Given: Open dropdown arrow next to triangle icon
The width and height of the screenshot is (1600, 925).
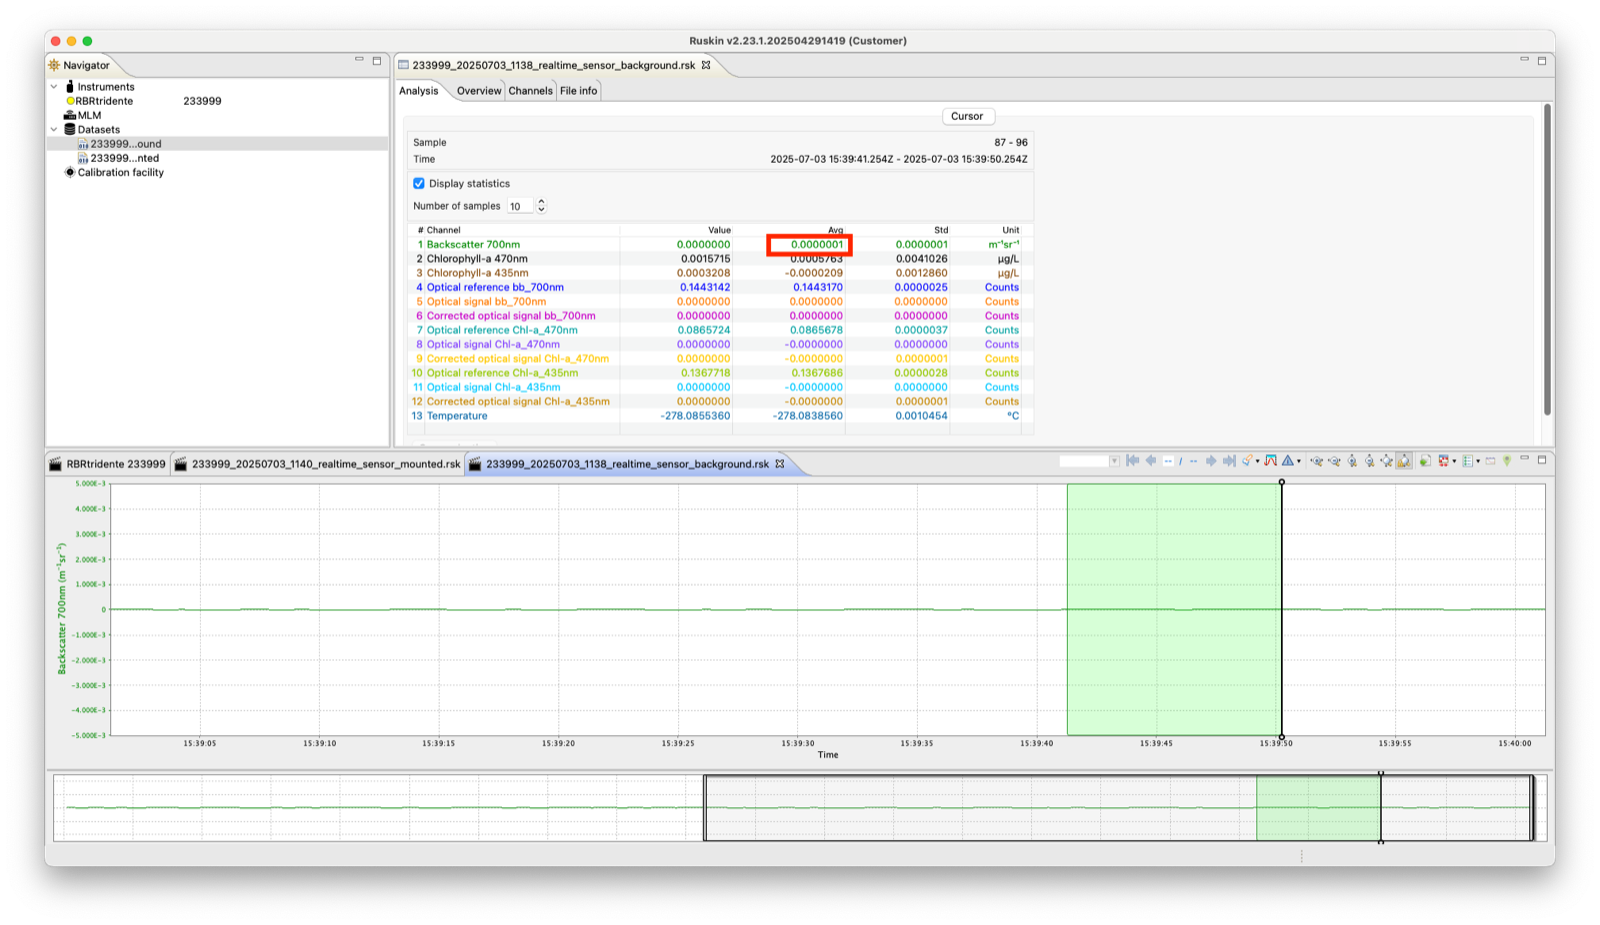Looking at the screenshot, I should click(1299, 461).
